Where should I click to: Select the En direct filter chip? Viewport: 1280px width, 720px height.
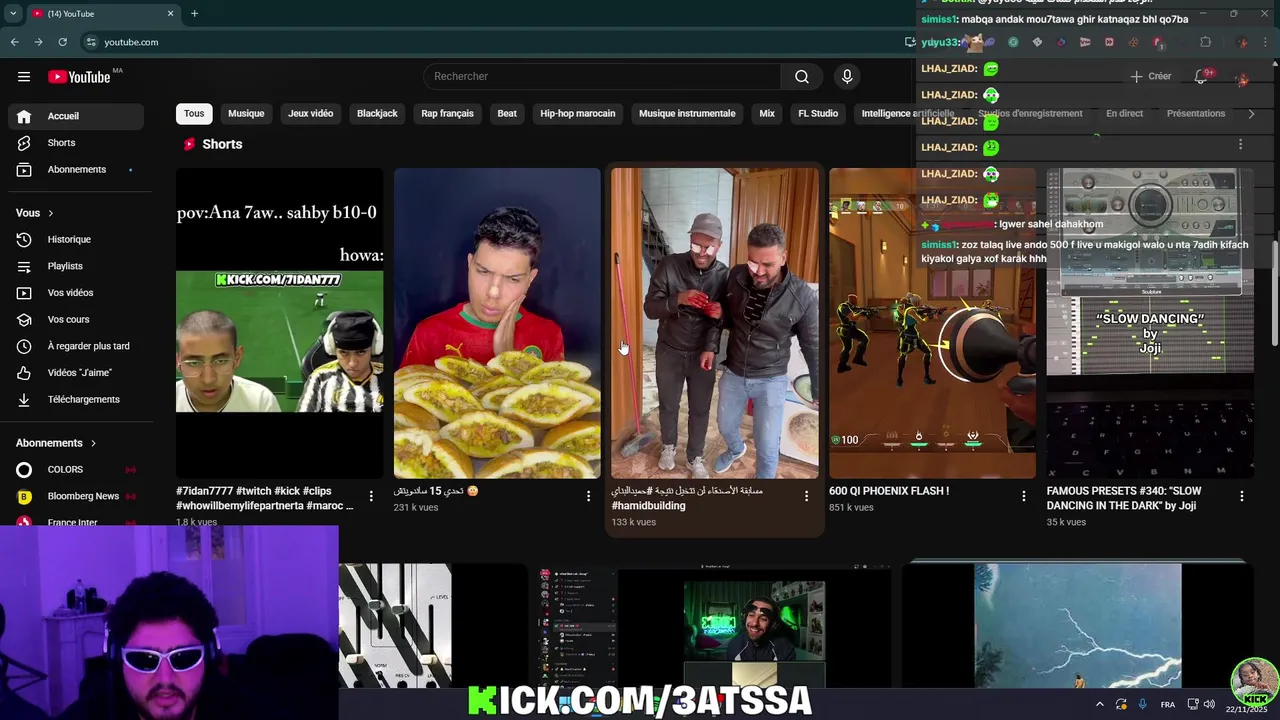coord(1124,114)
